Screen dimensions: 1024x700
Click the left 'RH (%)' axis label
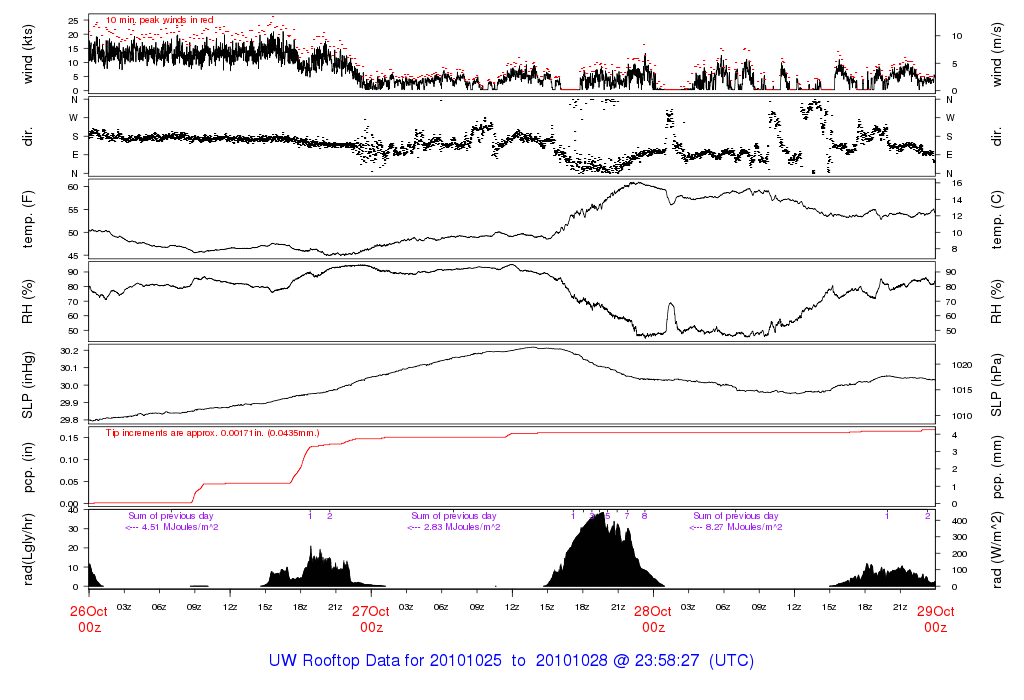(27, 302)
